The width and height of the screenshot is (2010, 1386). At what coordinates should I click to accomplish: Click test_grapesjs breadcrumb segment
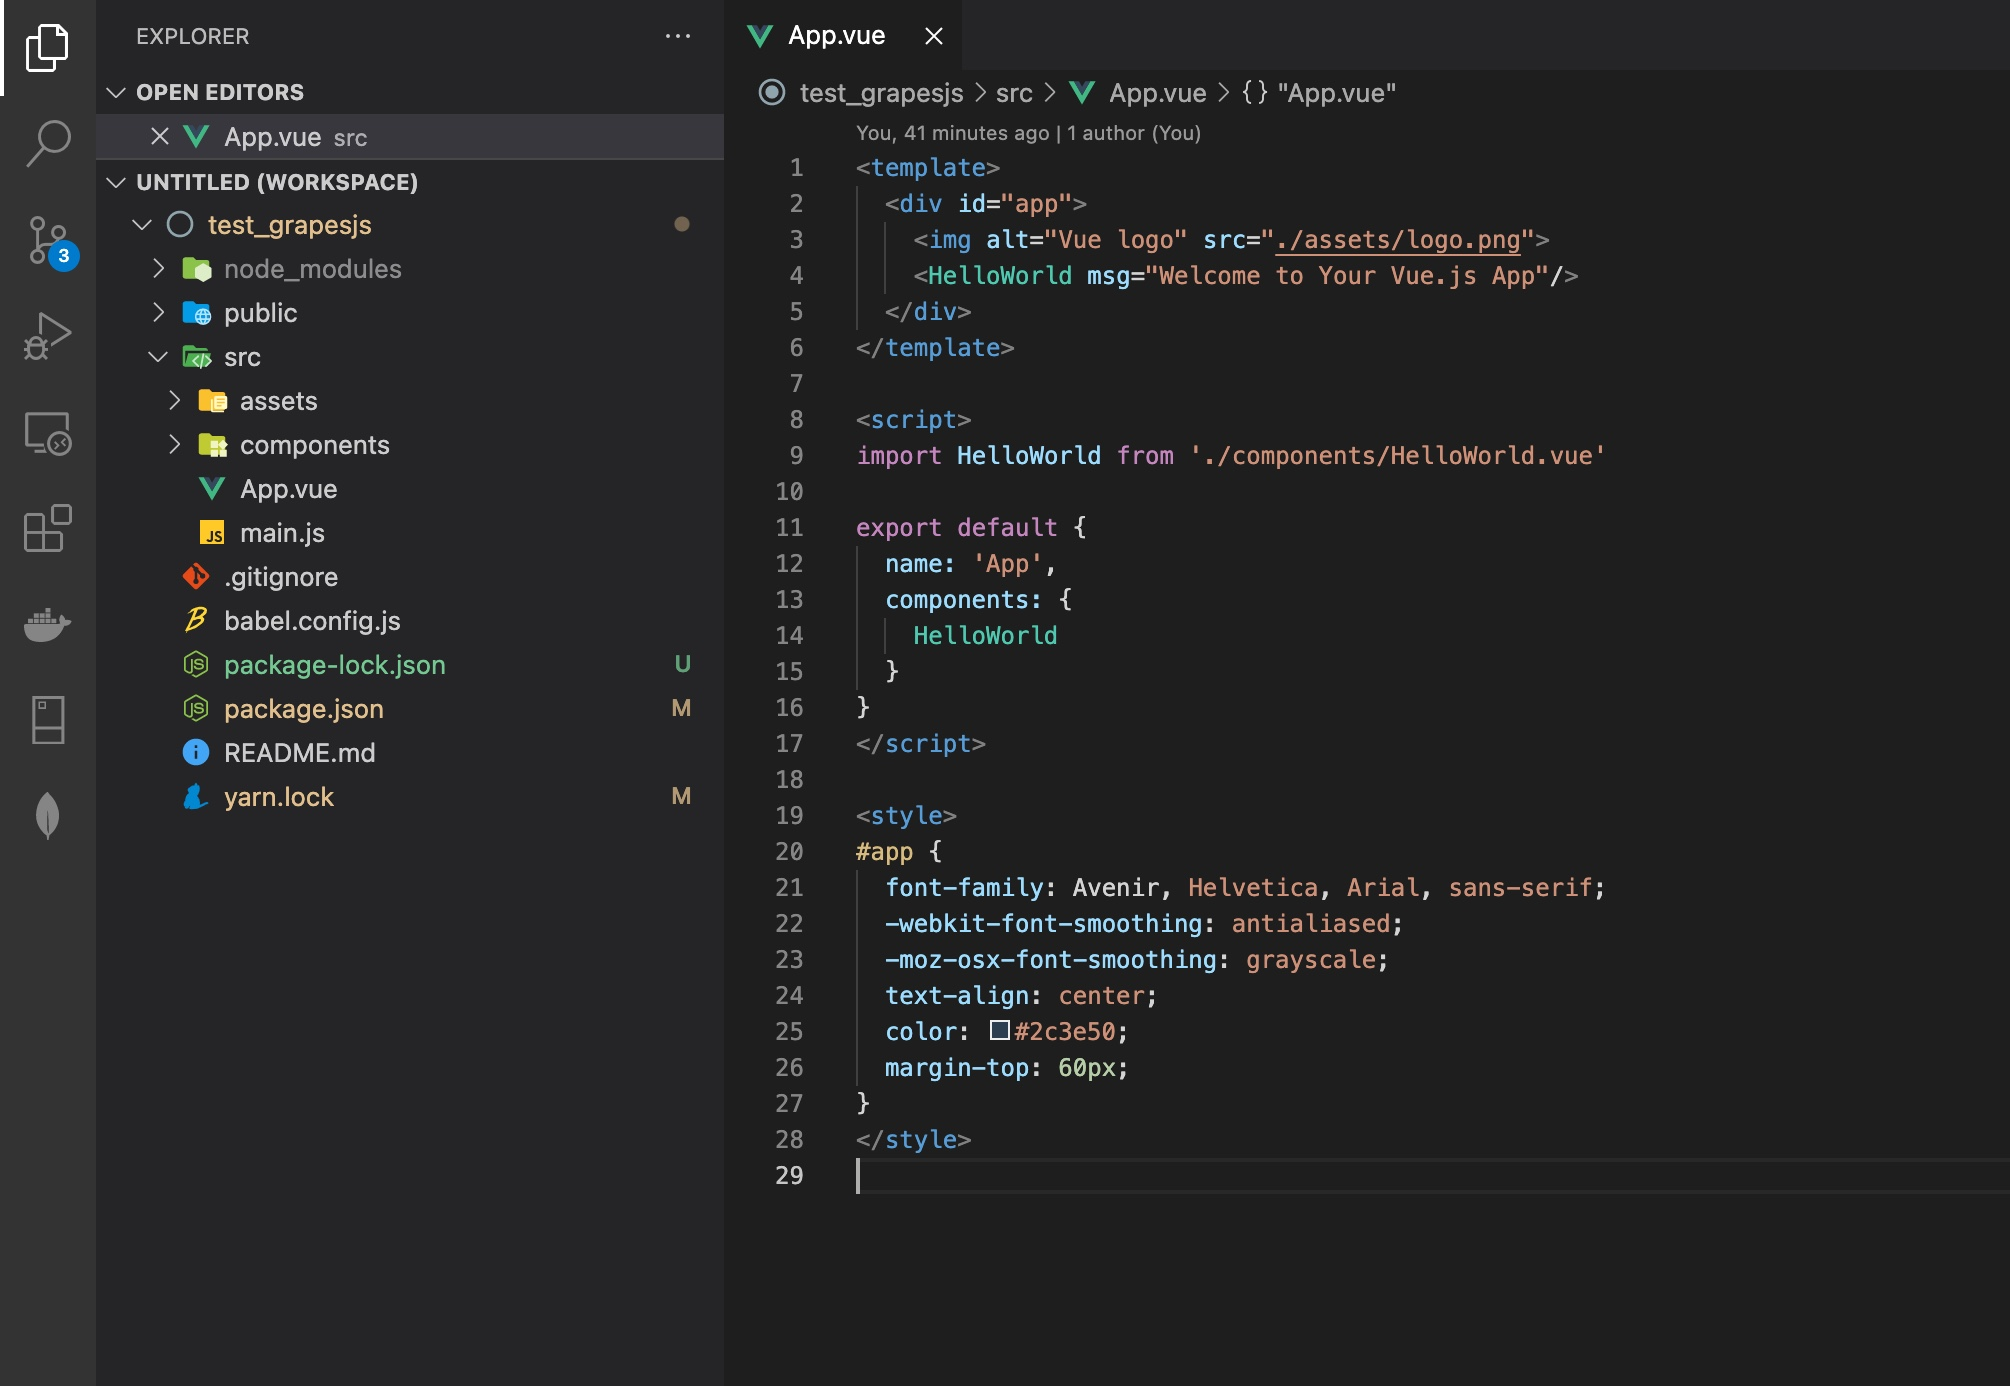[881, 93]
